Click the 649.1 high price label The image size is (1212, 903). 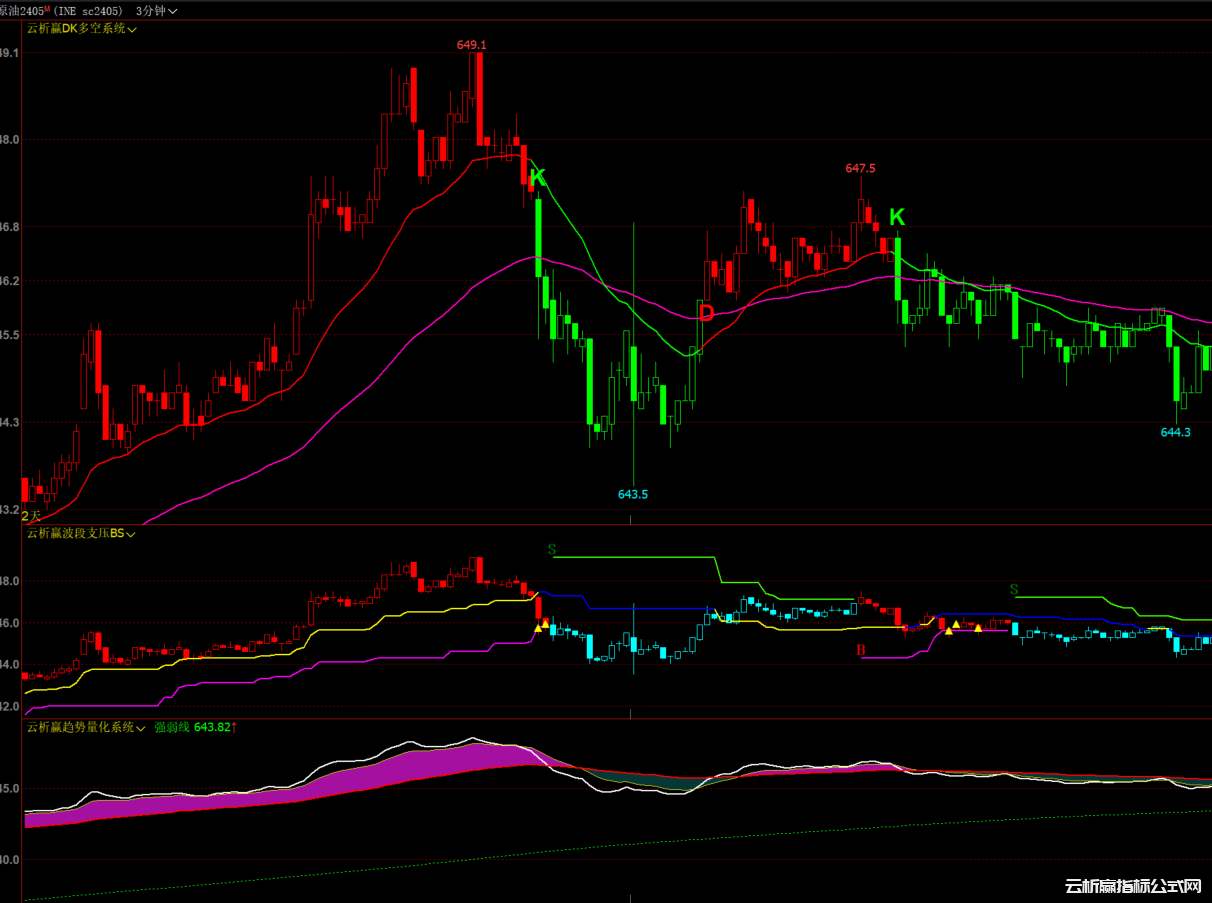pyautogui.click(x=471, y=45)
